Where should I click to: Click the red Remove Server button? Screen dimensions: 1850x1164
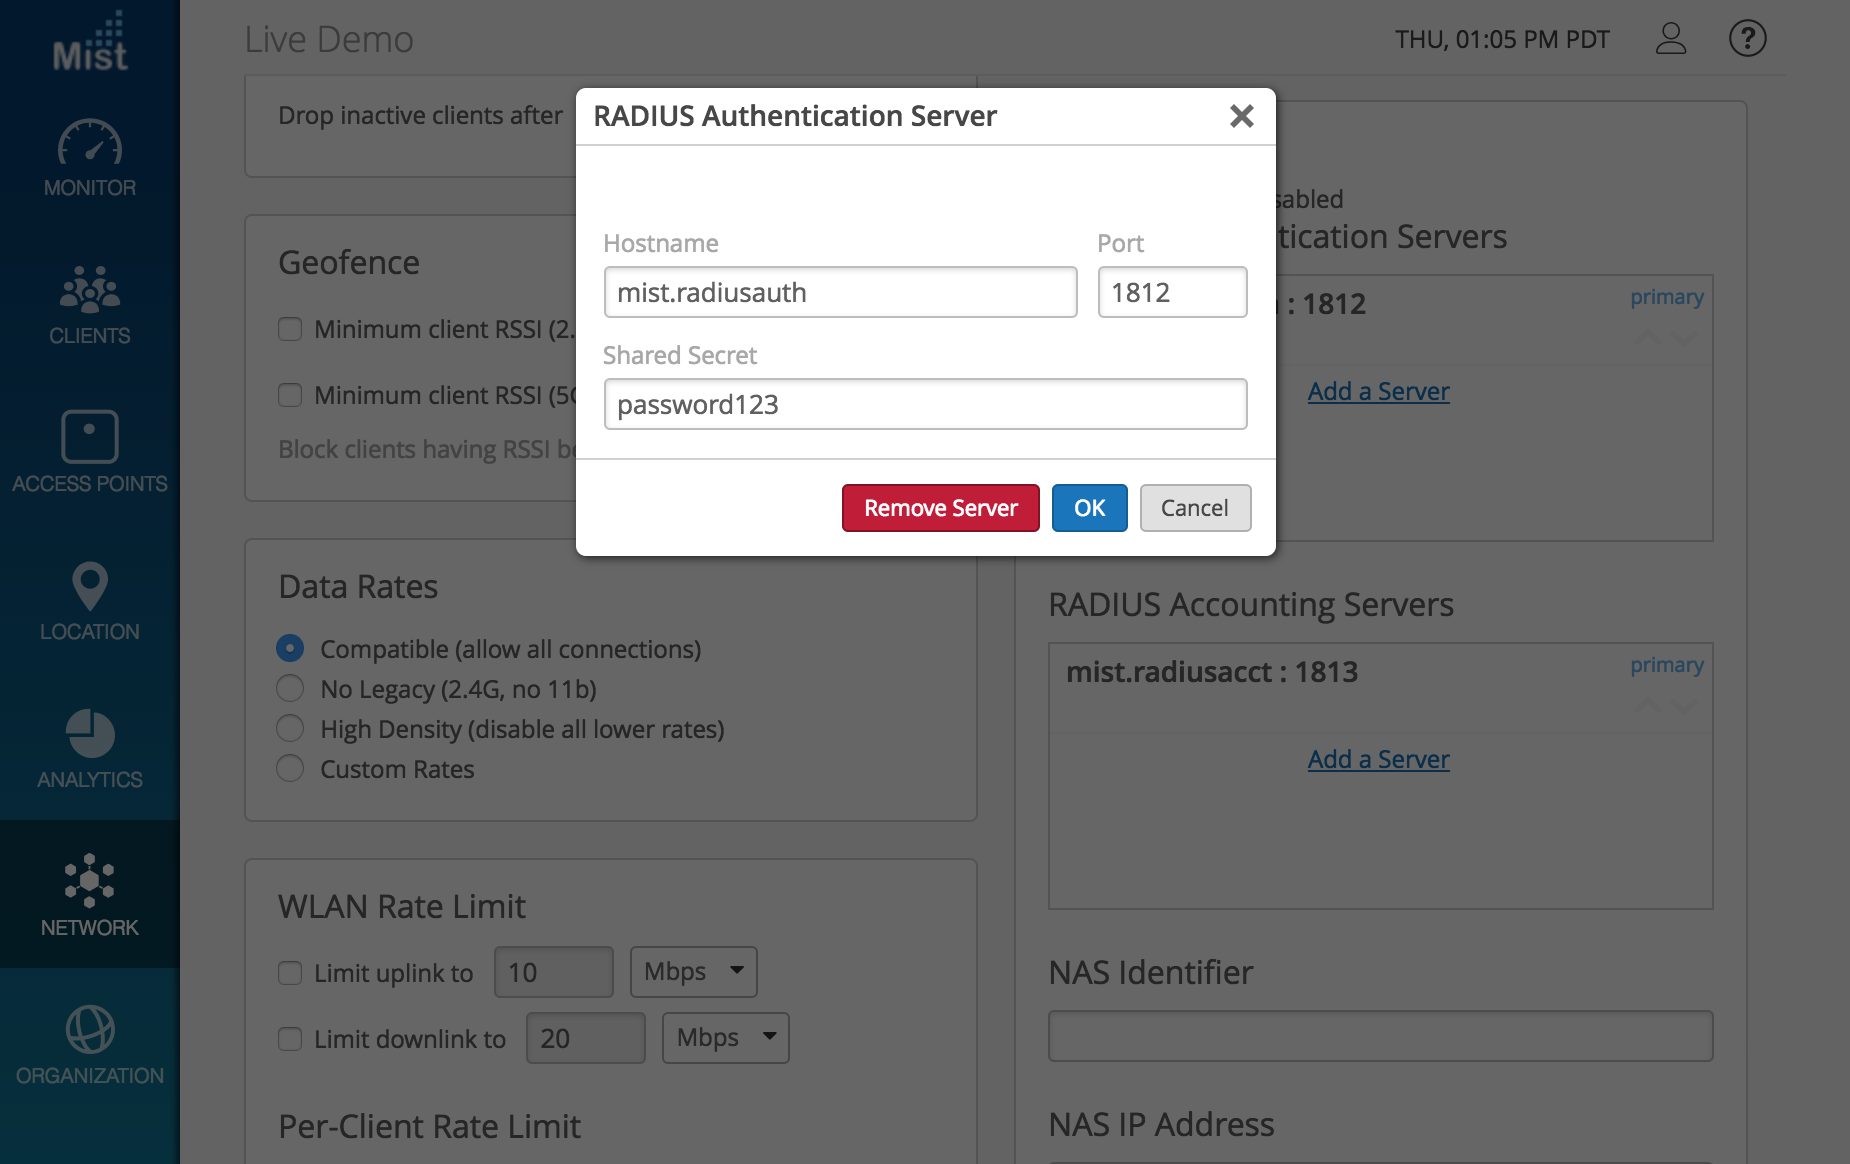tap(940, 508)
